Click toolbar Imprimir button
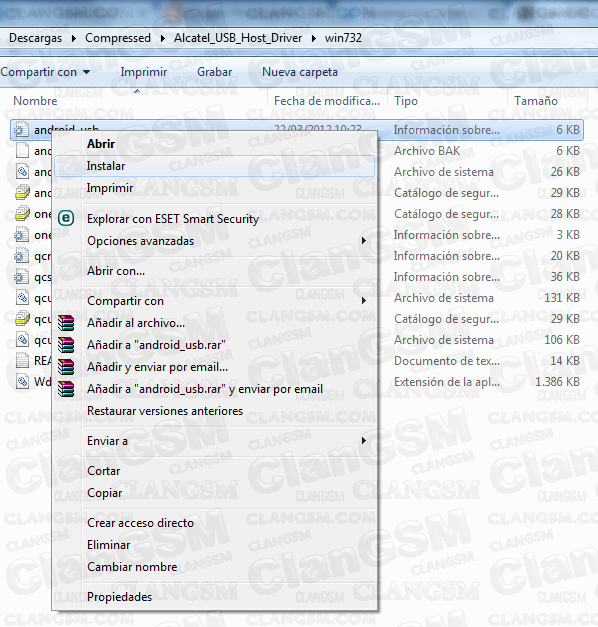The image size is (598, 627). [x=144, y=72]
